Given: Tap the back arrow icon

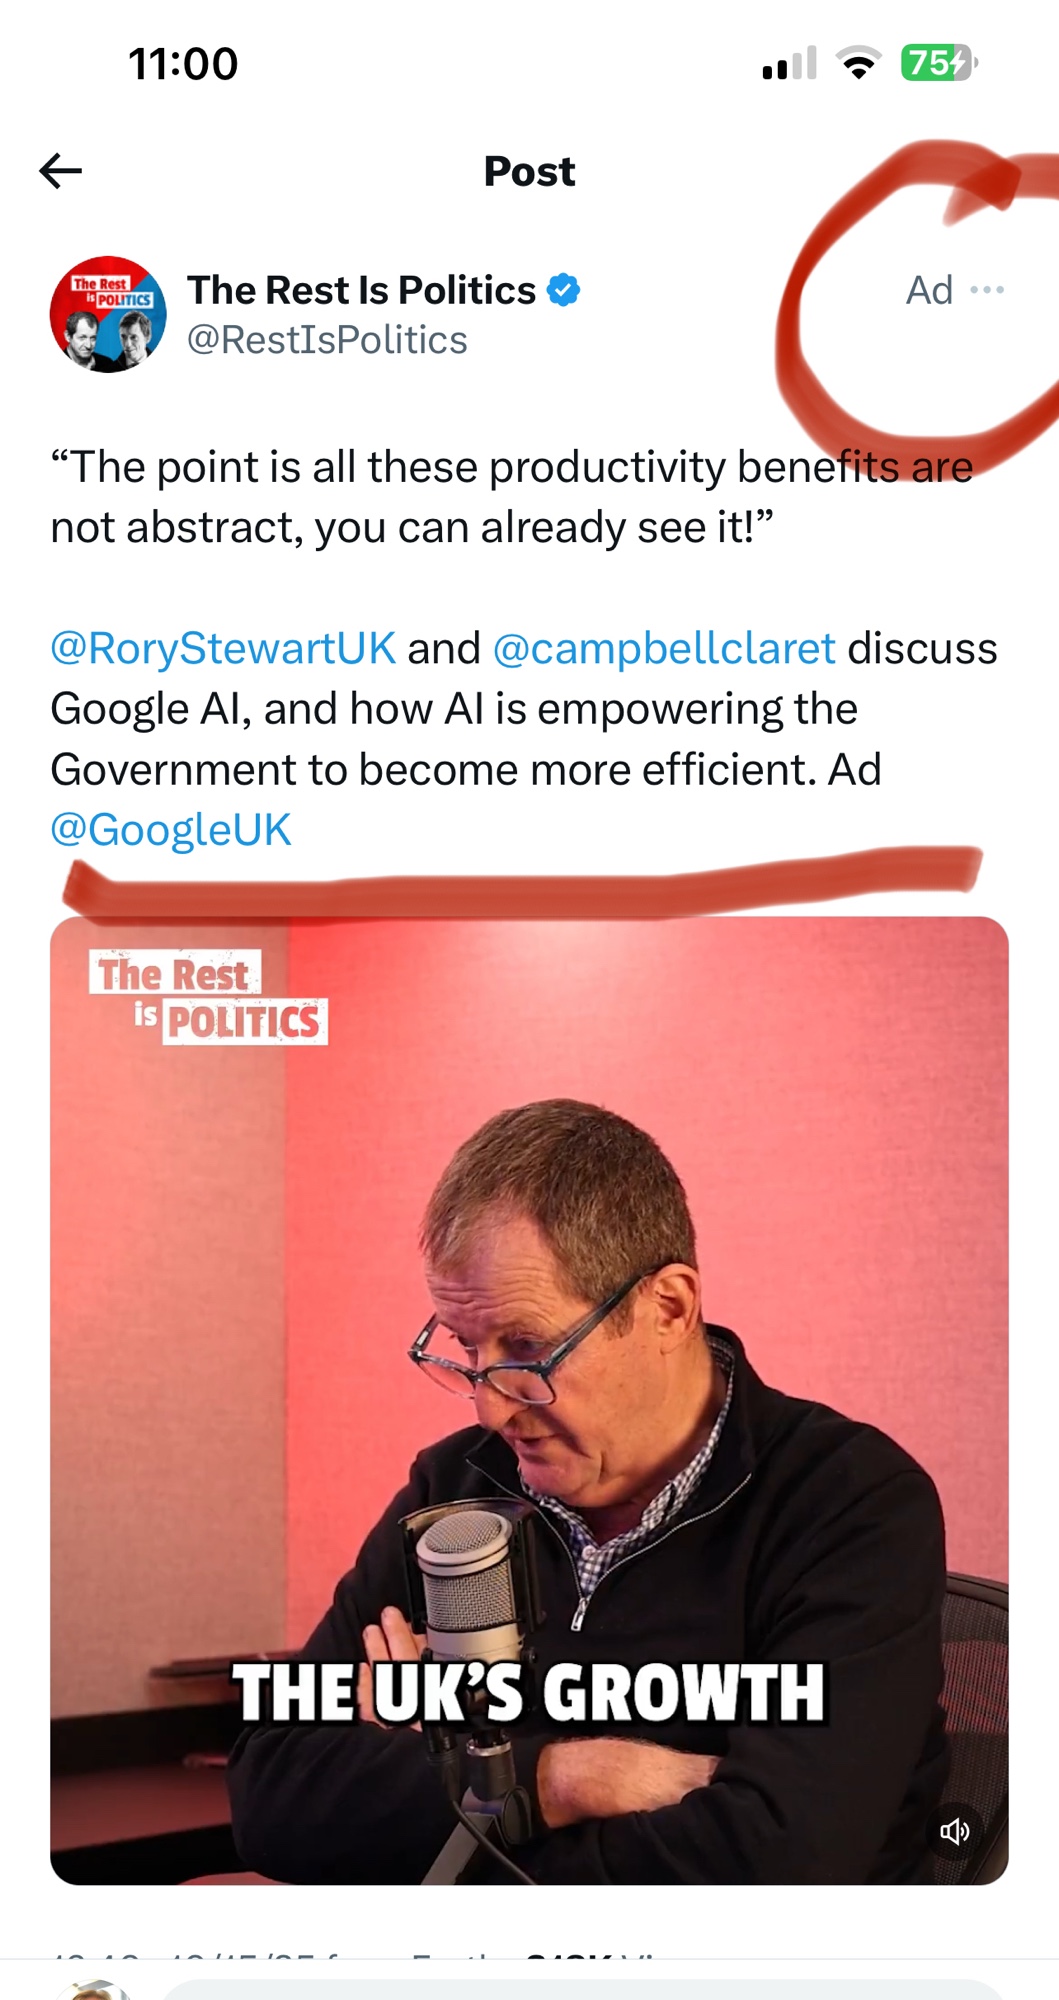Looking at the screenshot, I should pos(61,171).
